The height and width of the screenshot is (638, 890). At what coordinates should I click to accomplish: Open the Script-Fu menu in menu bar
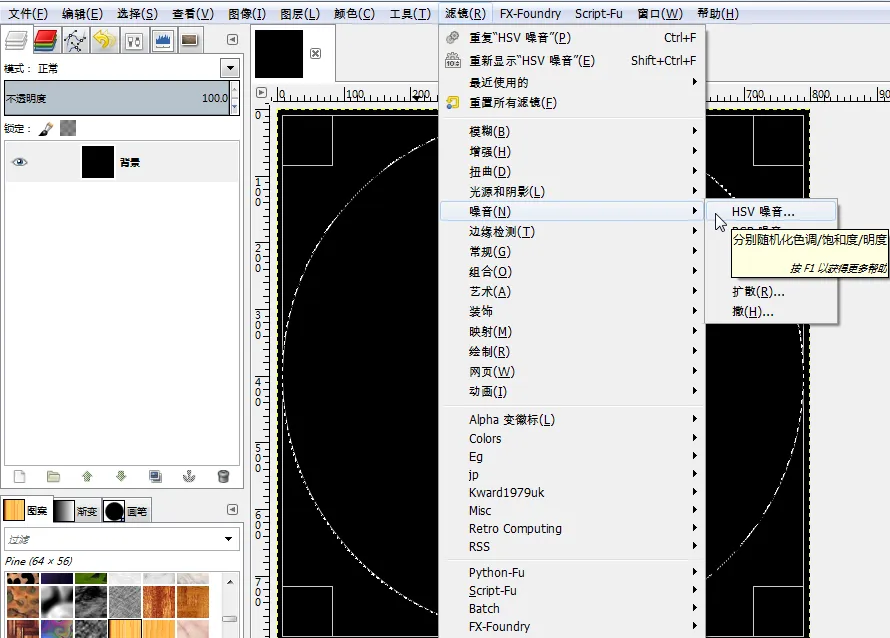click(598, 14)
